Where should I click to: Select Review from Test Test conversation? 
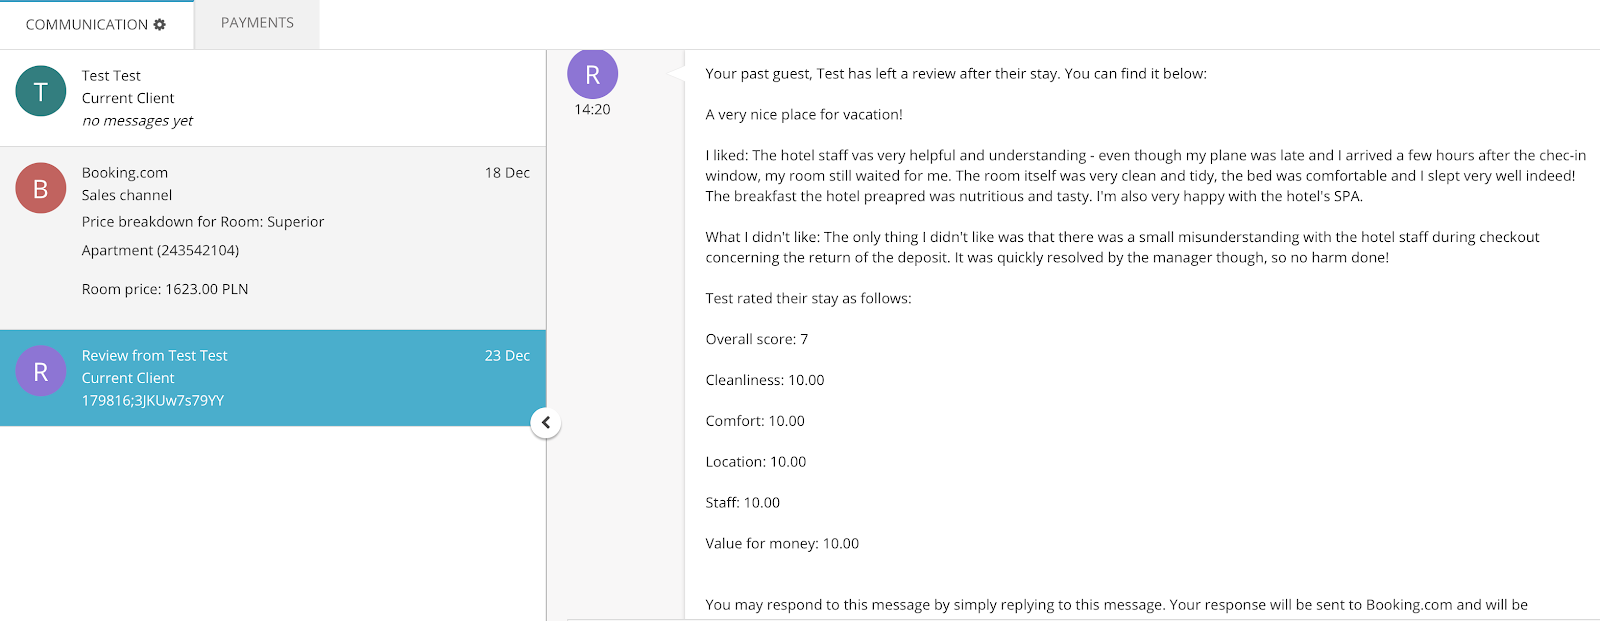click(x=273, y=378)
